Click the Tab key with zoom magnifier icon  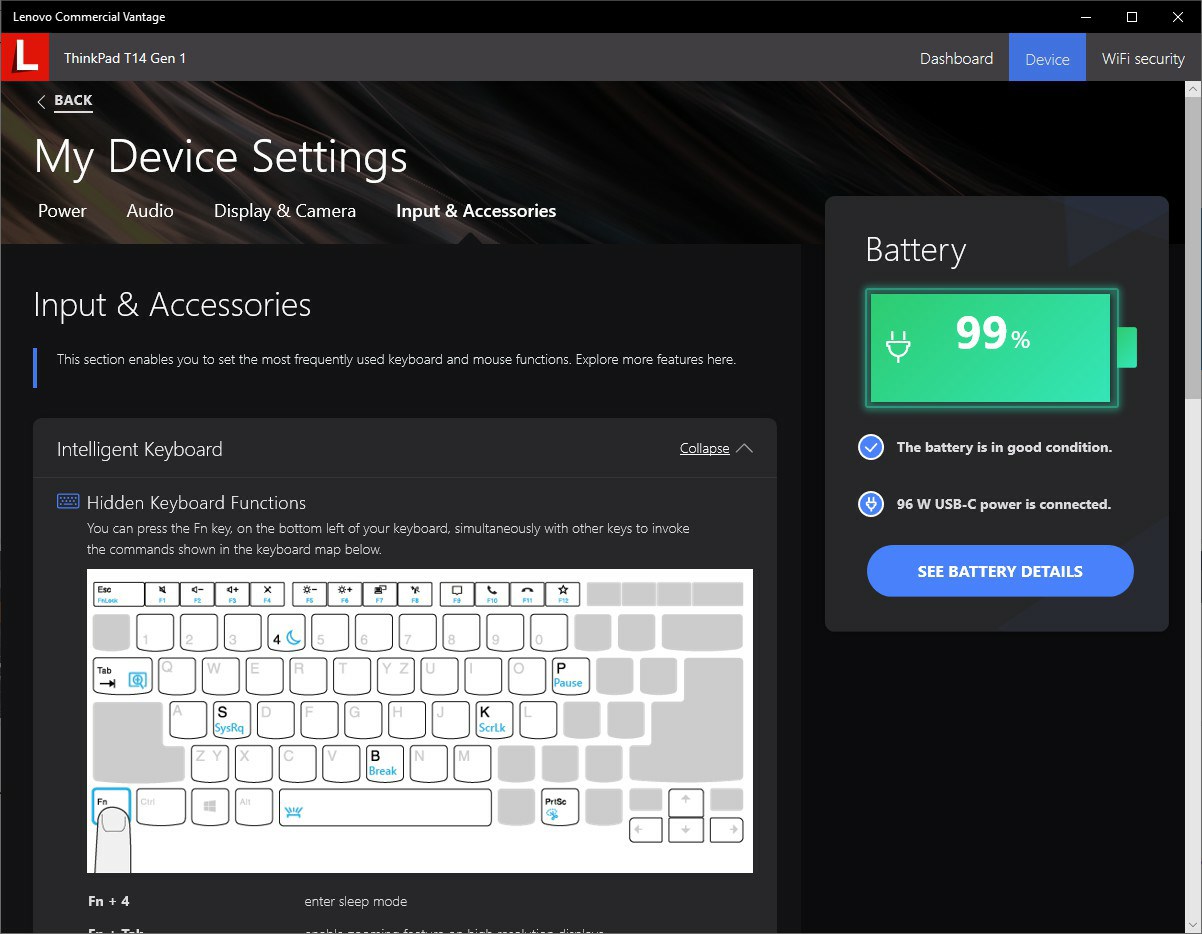123,675
